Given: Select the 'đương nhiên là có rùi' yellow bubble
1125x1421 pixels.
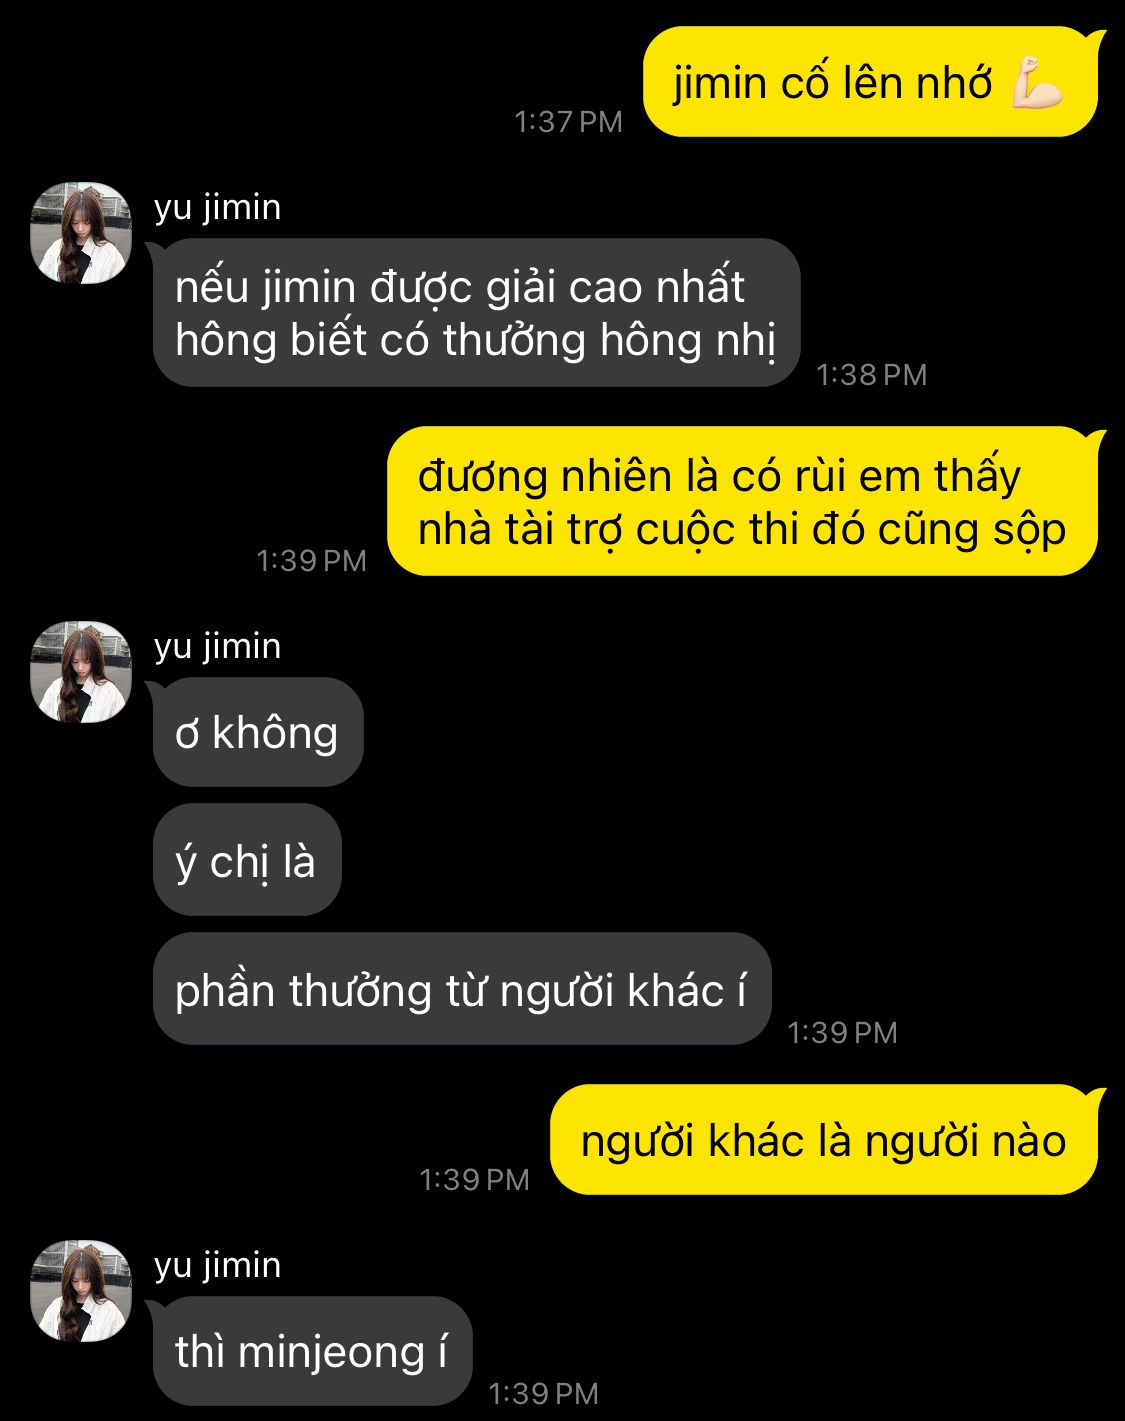Looking at the screenshot, I should [x=743, y=502].
